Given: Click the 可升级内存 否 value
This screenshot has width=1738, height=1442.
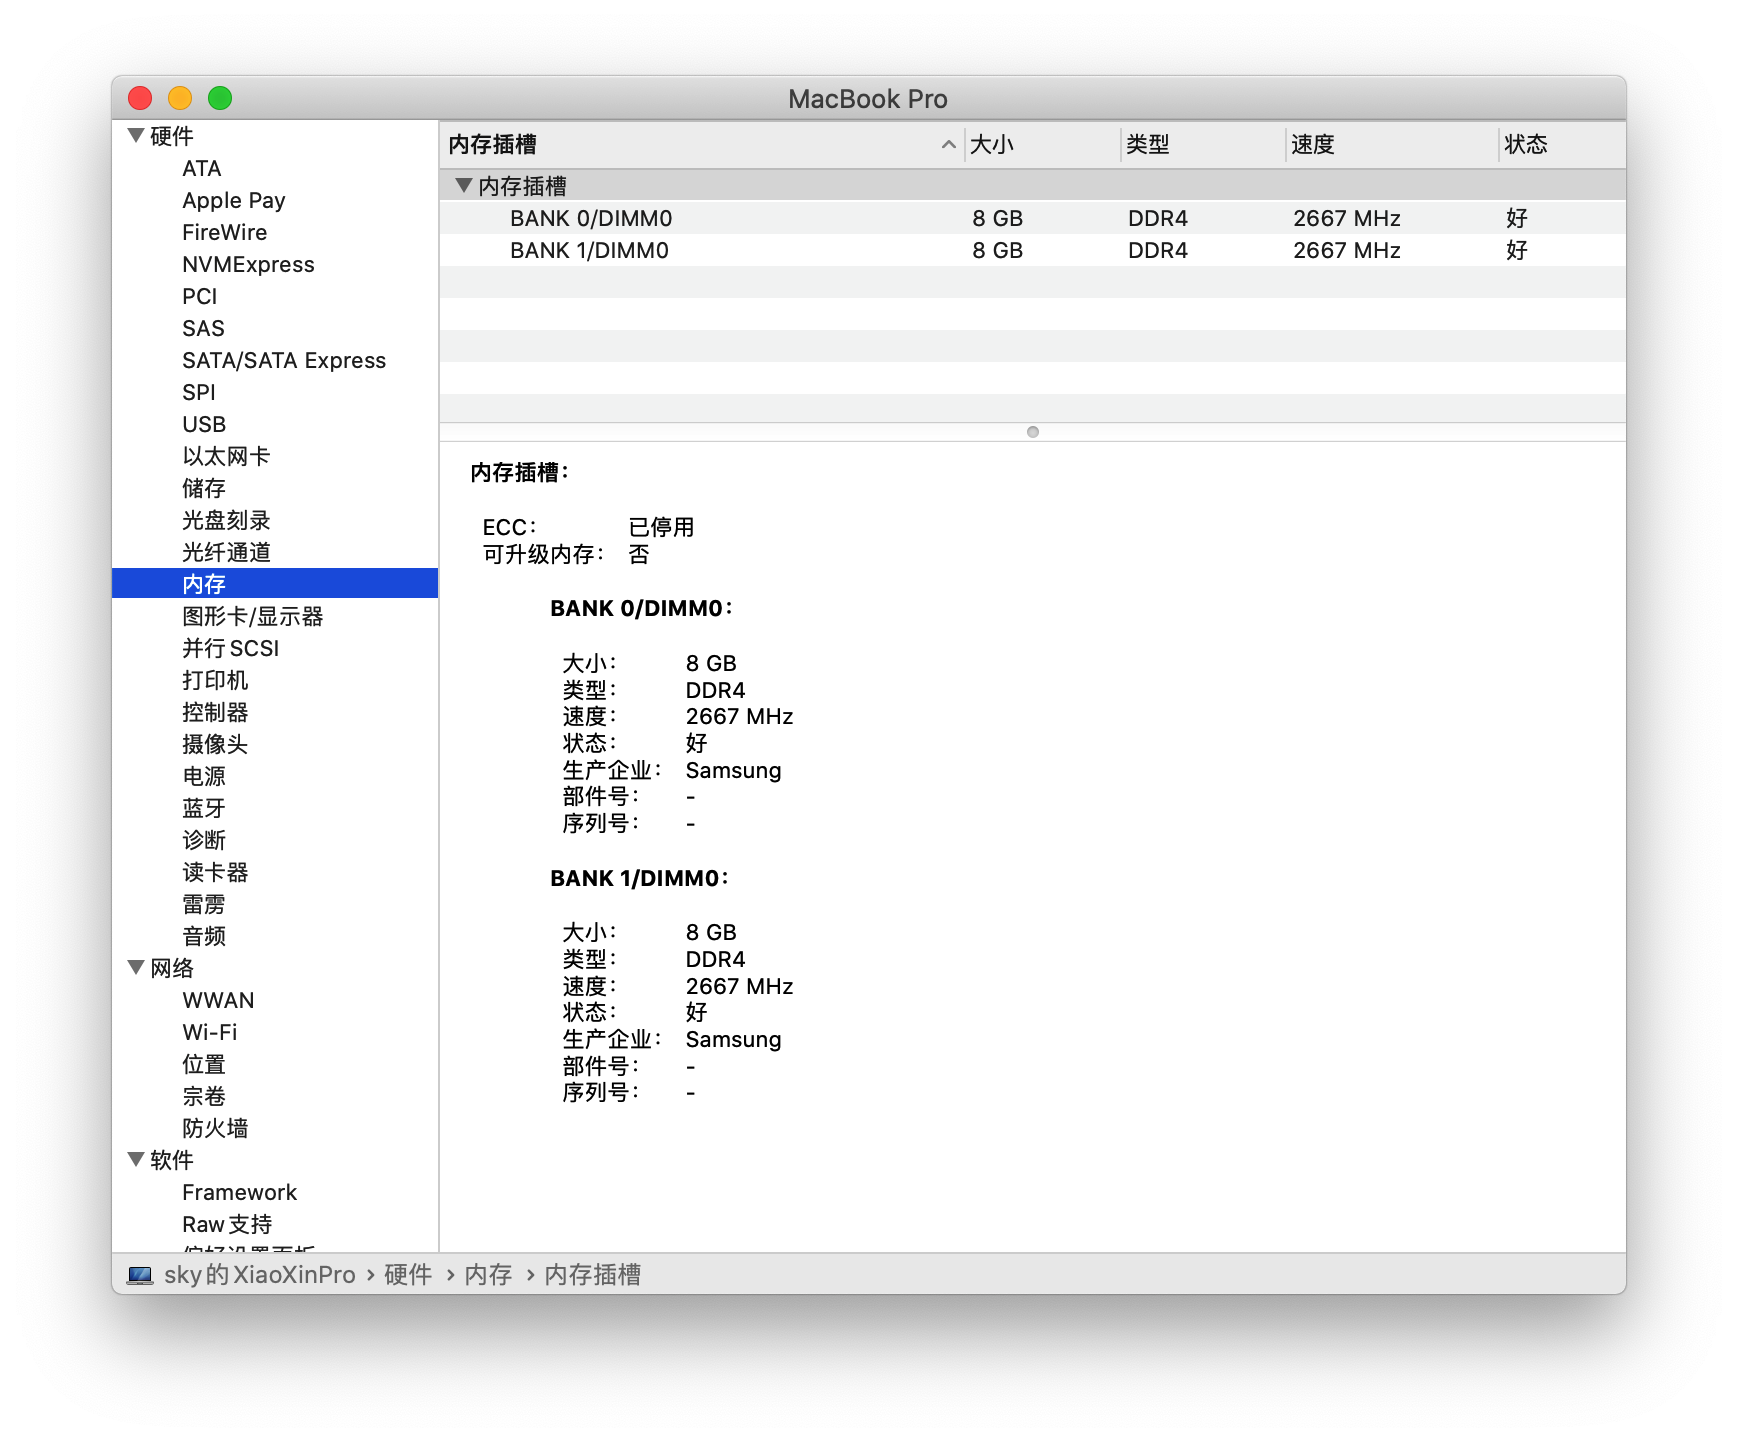Looking at the screenshot, I should 639,554.
